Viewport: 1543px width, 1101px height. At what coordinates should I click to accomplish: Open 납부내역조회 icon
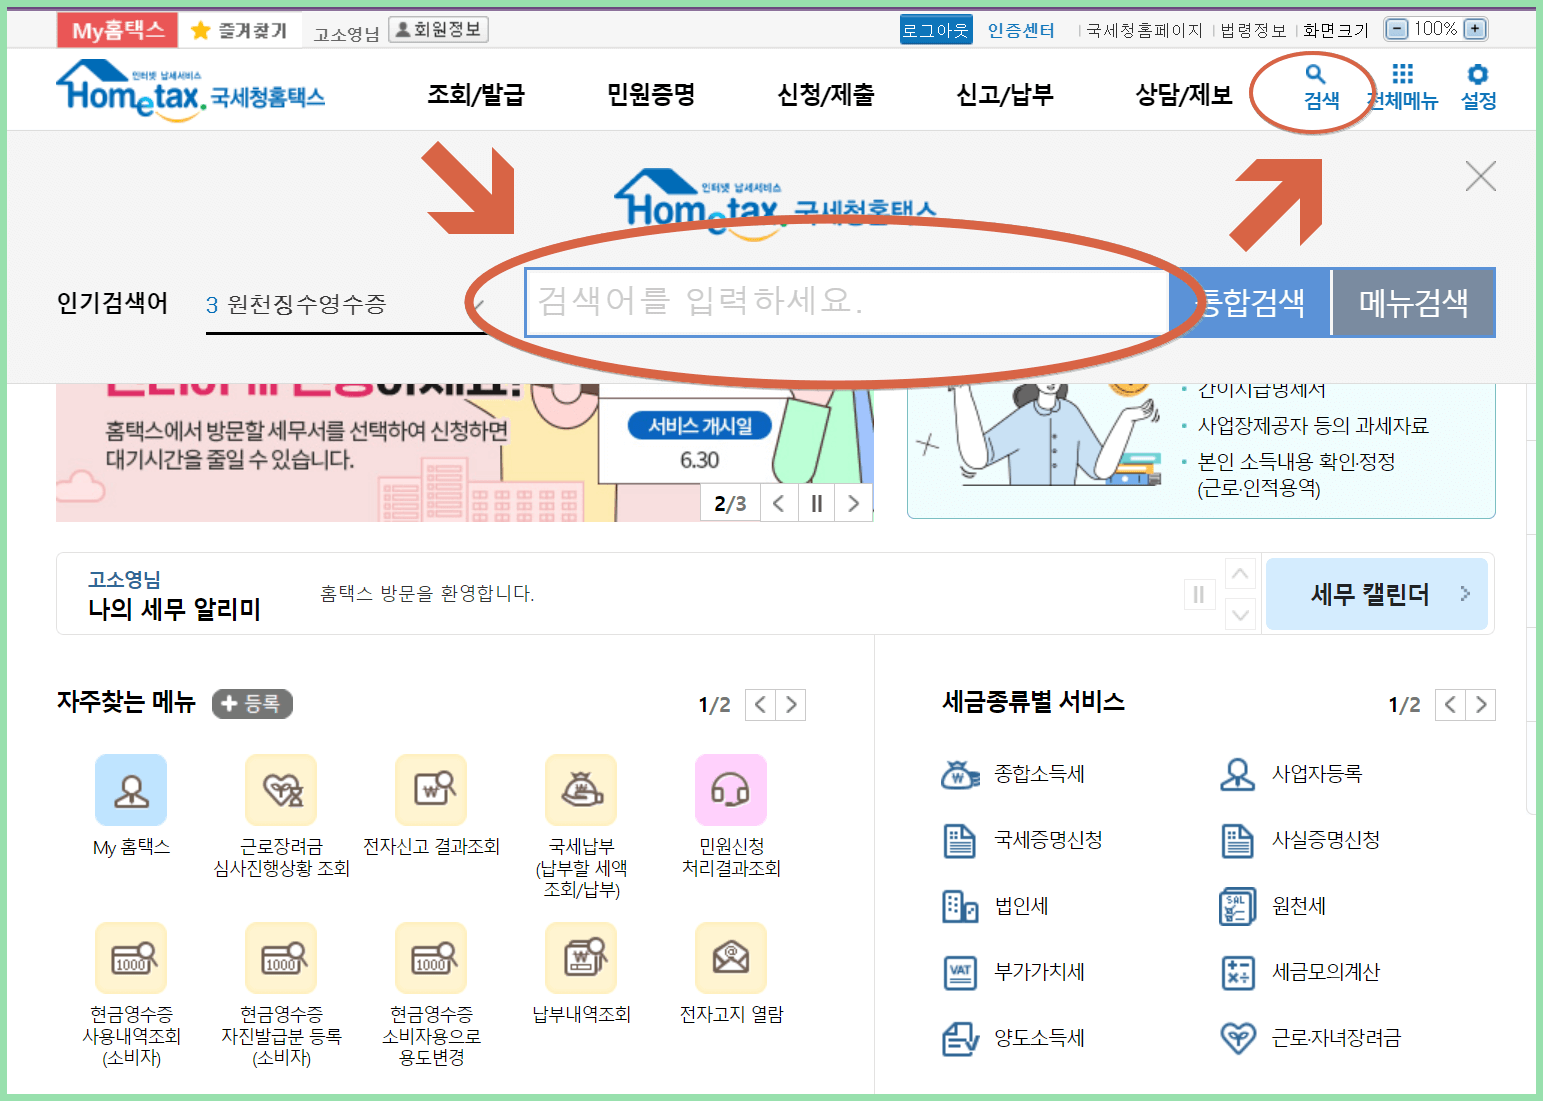581,958
